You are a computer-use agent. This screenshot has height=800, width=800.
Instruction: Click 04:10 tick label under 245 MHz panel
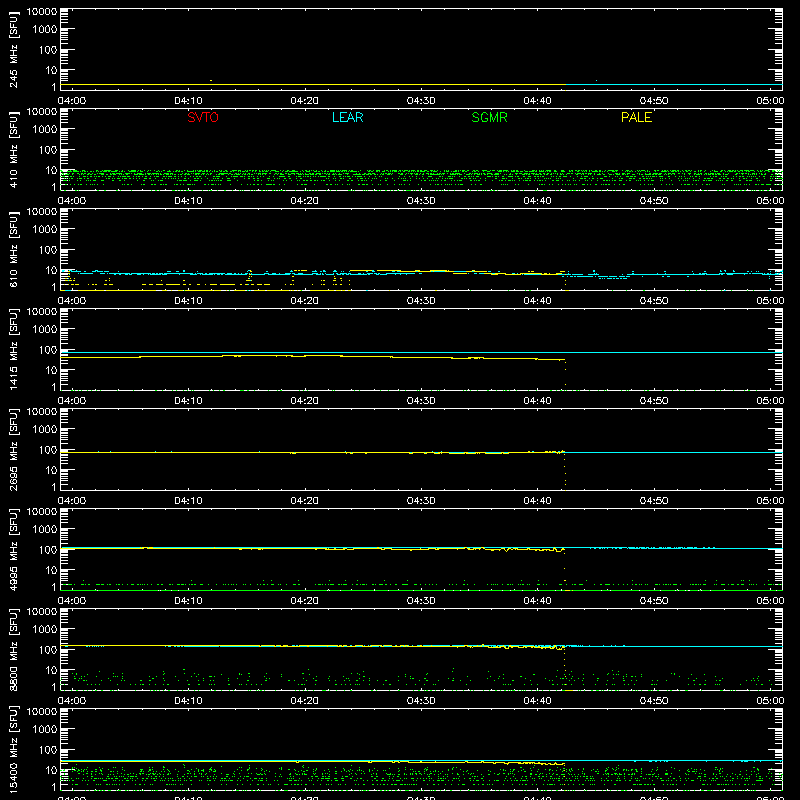pyautogui.click(x=188, y=101)
